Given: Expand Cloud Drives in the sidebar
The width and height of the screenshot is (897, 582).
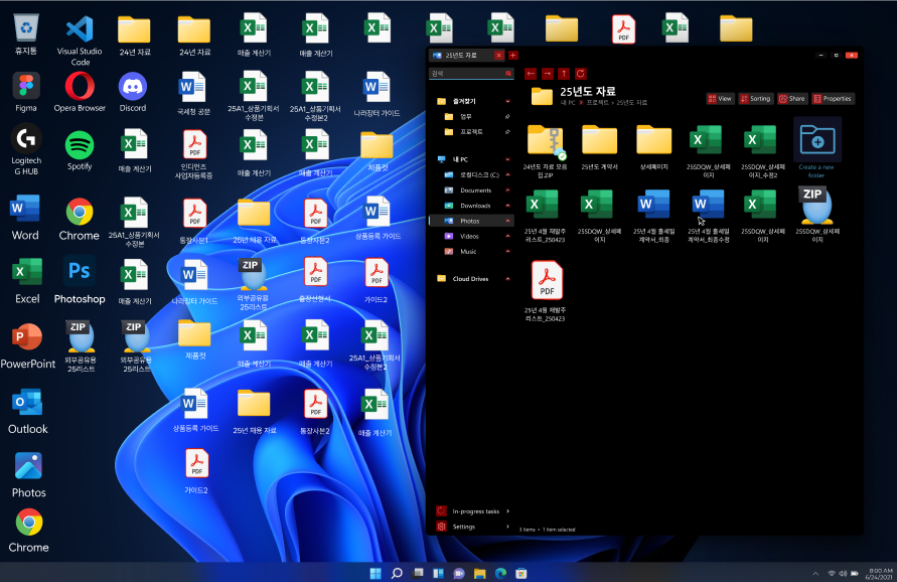Looking at the screenshot, I should [507, 279].
